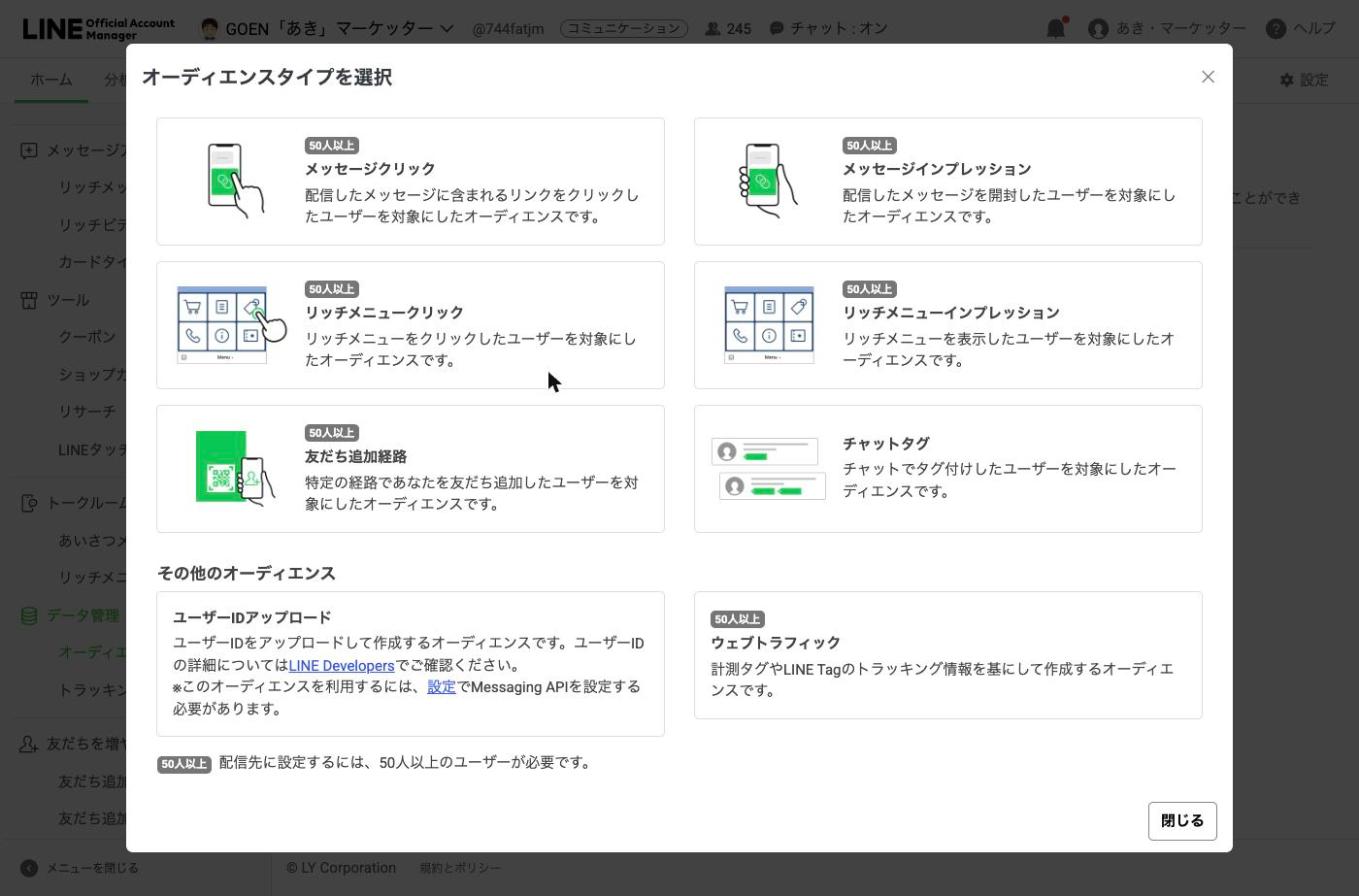Open 規約とポリシー footer link
This screenshot has width=1359, height=896.
(x=460, y=868)
